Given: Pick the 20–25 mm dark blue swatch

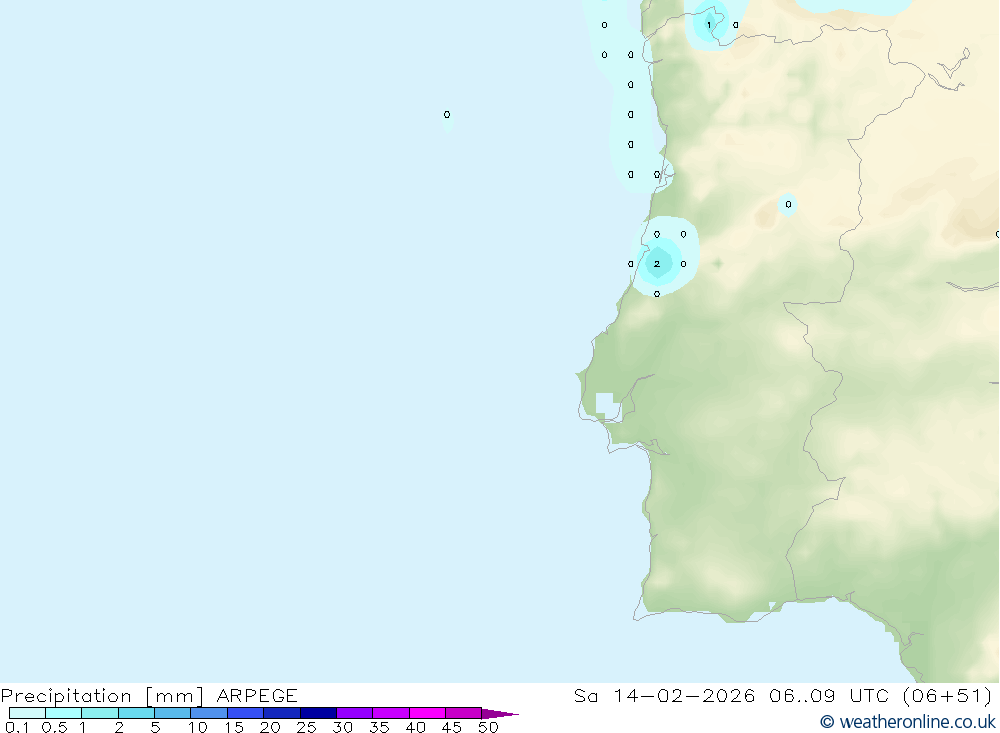Looking at the screenshot, I should [282, 713].
